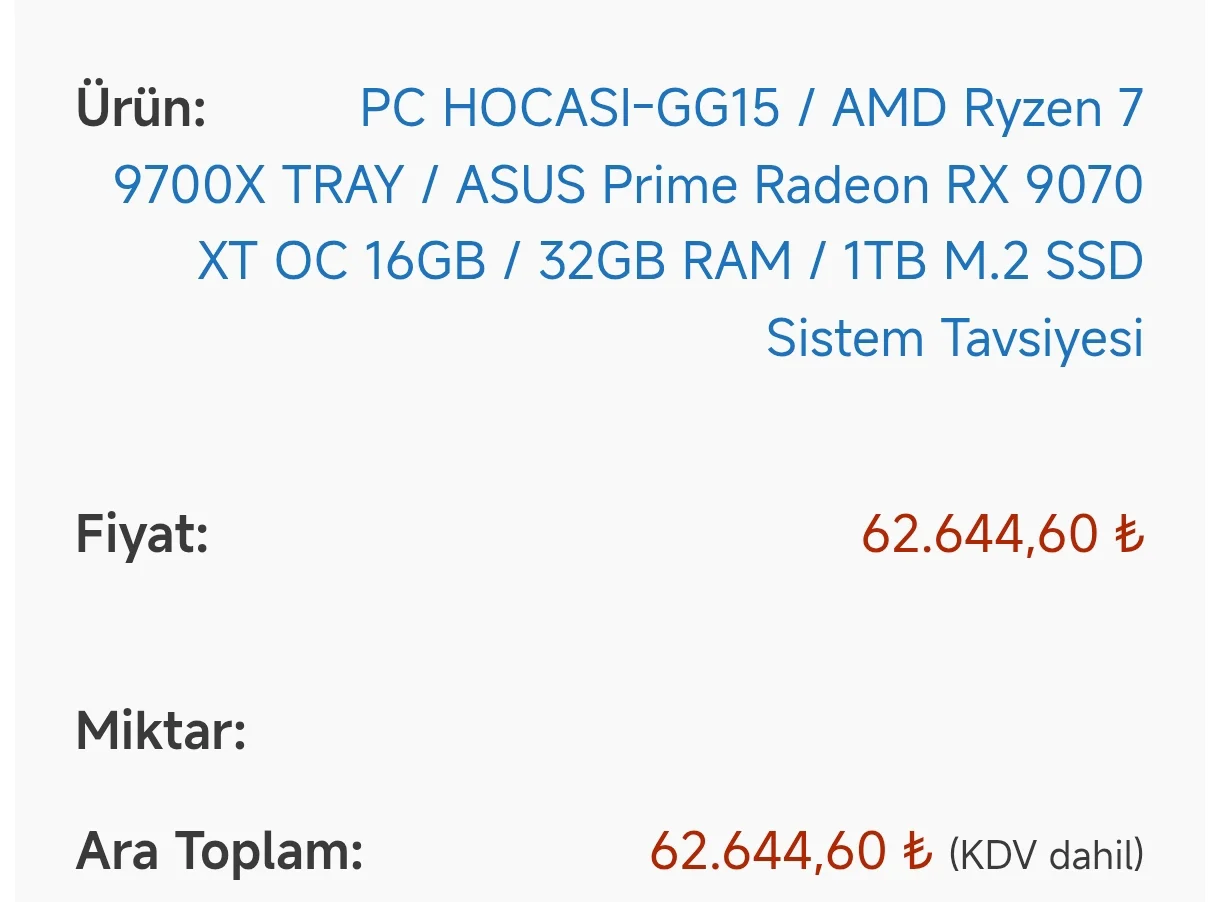Click the lira symbol in Ara Toplam row
This screenshot has height=902, width=1220.
pyautogui.click(x=917, y=853)
